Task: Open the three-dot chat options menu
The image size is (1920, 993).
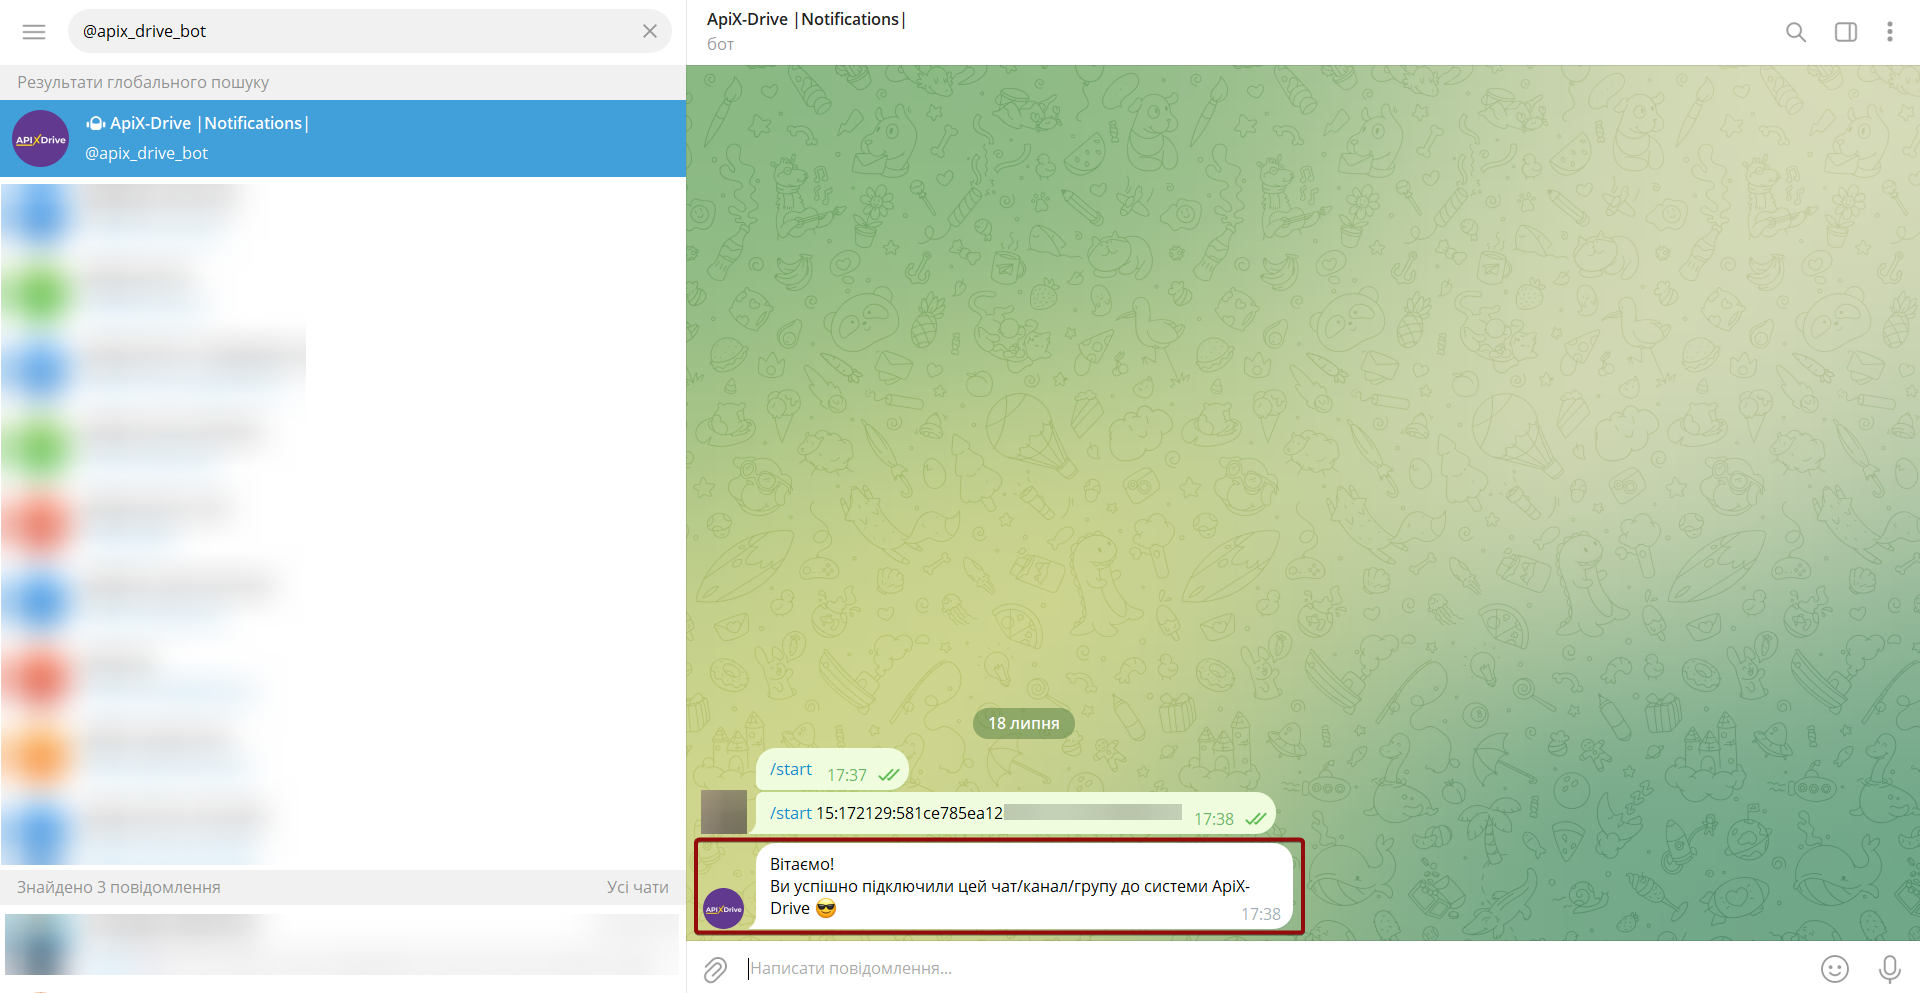Action: [1890, 32]
